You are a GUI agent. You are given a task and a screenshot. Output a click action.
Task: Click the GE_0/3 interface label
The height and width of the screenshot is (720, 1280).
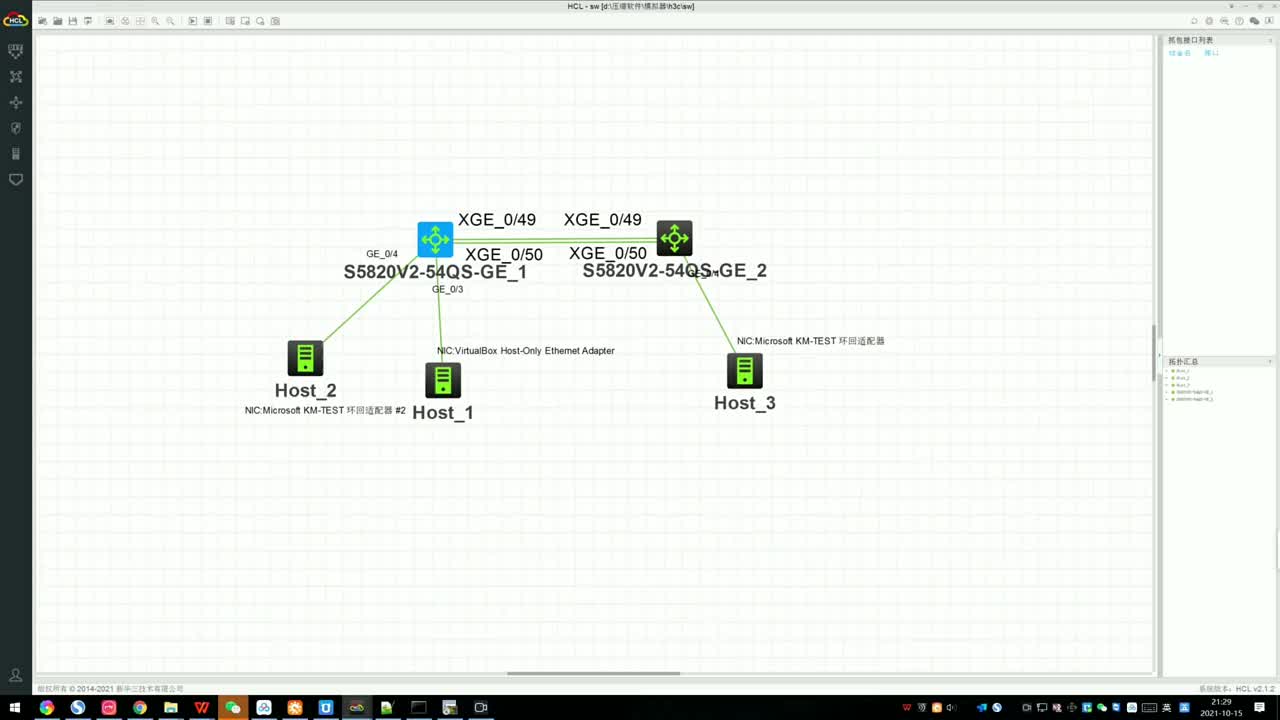[x=447, y=289]
